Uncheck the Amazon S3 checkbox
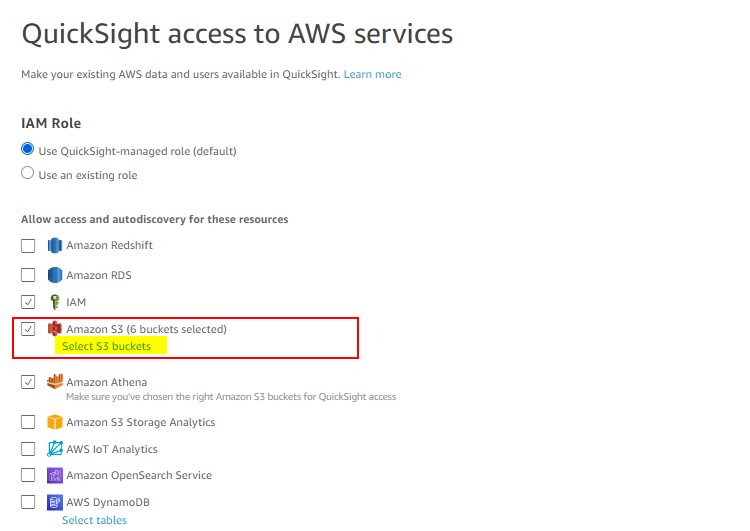The image size is (750, 531). tap(28, 329)
